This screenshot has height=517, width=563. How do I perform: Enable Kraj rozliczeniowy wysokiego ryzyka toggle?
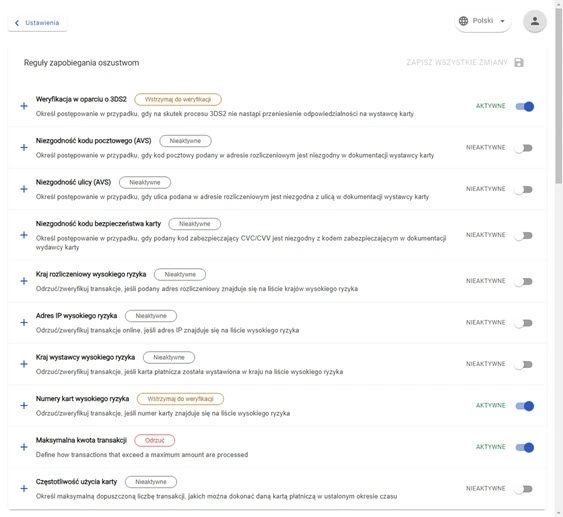[524, 281]
